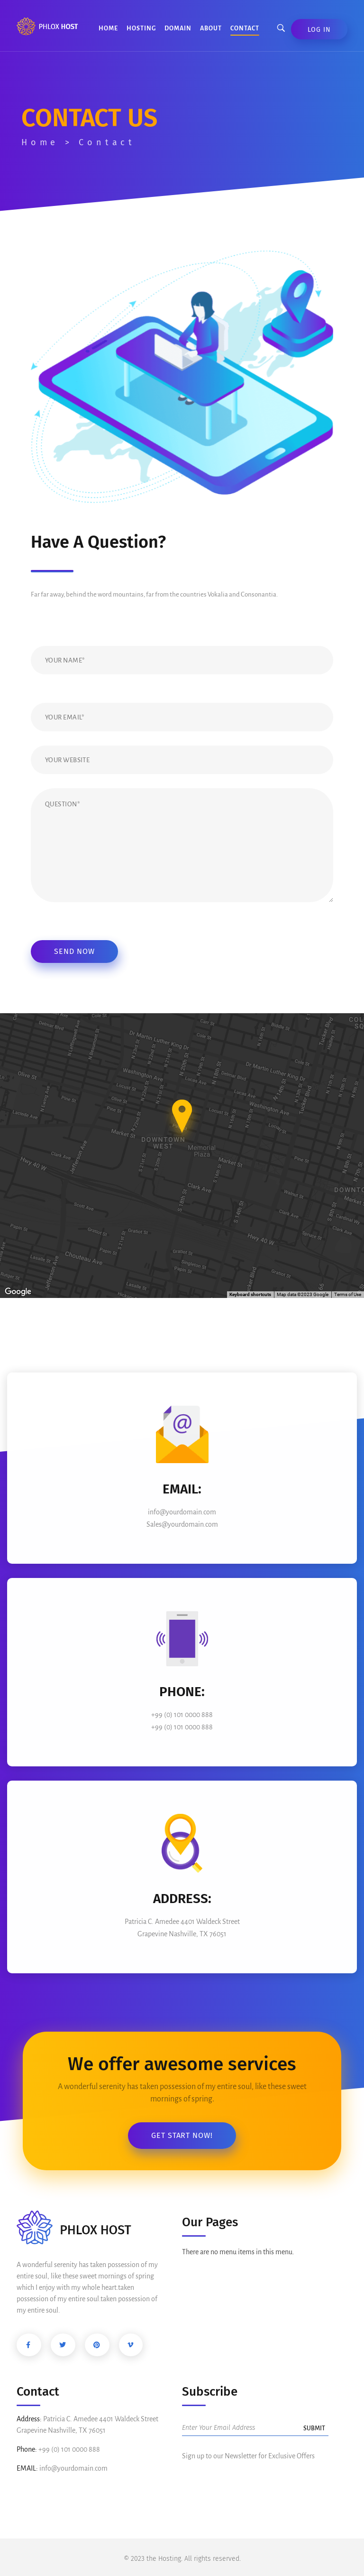Open the search magnifier icon

pyautogui.click(x=281, y=28)
